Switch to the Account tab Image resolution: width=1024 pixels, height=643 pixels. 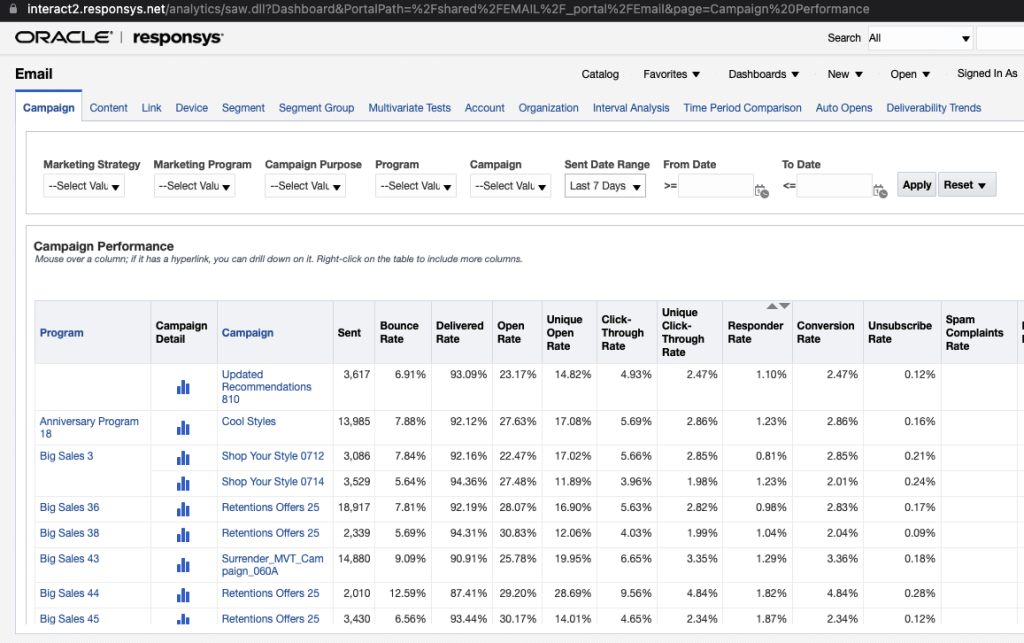click(485, 108)
